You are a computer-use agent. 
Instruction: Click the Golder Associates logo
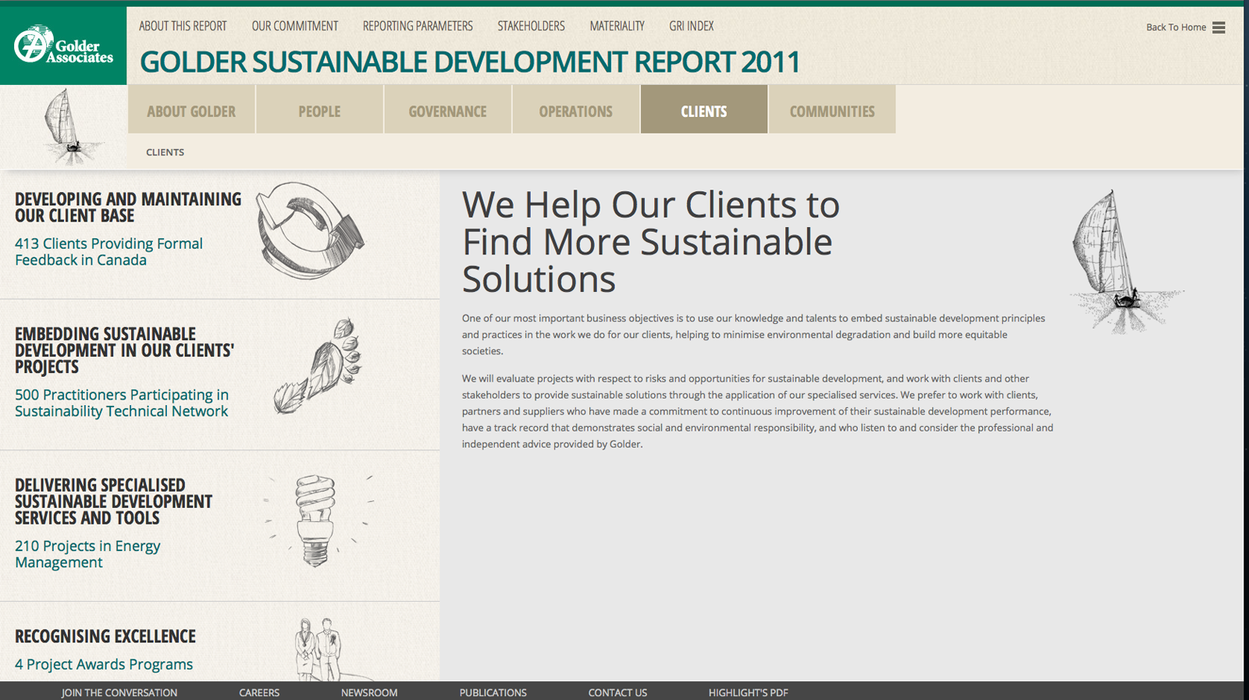[x=63, y=45]
